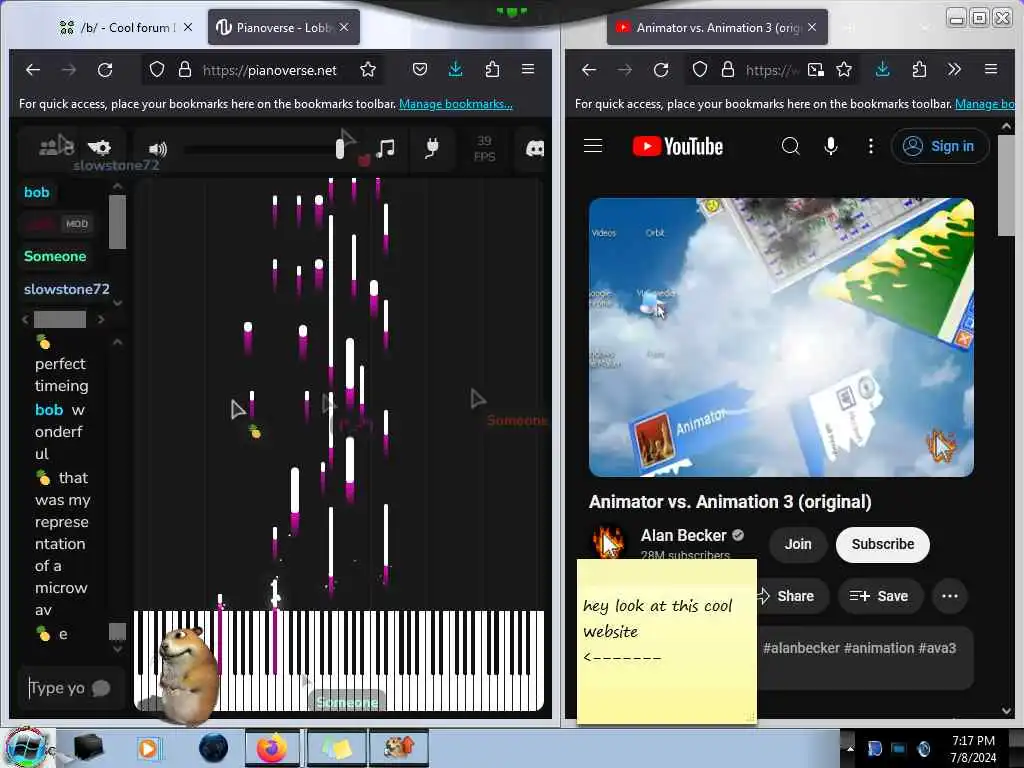Screen dimensions: 1024x768
Task: Close the Animator vs. Animation tab
Action: click(812, 27)
